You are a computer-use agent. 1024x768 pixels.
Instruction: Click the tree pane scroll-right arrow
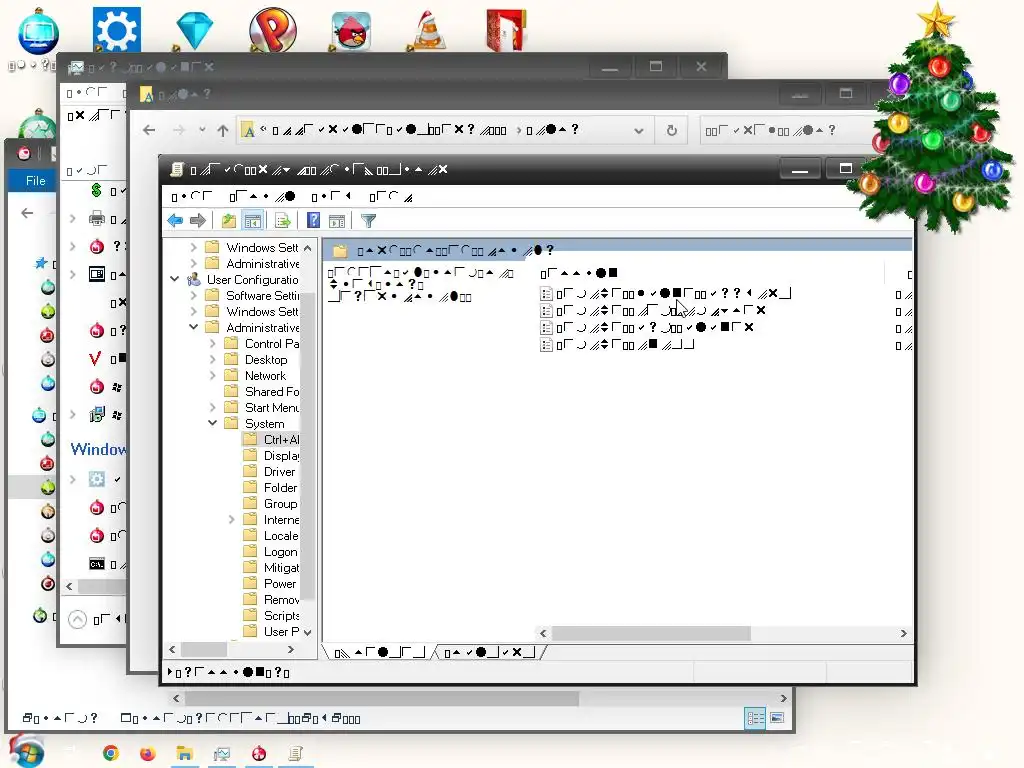tap(291, 650)
